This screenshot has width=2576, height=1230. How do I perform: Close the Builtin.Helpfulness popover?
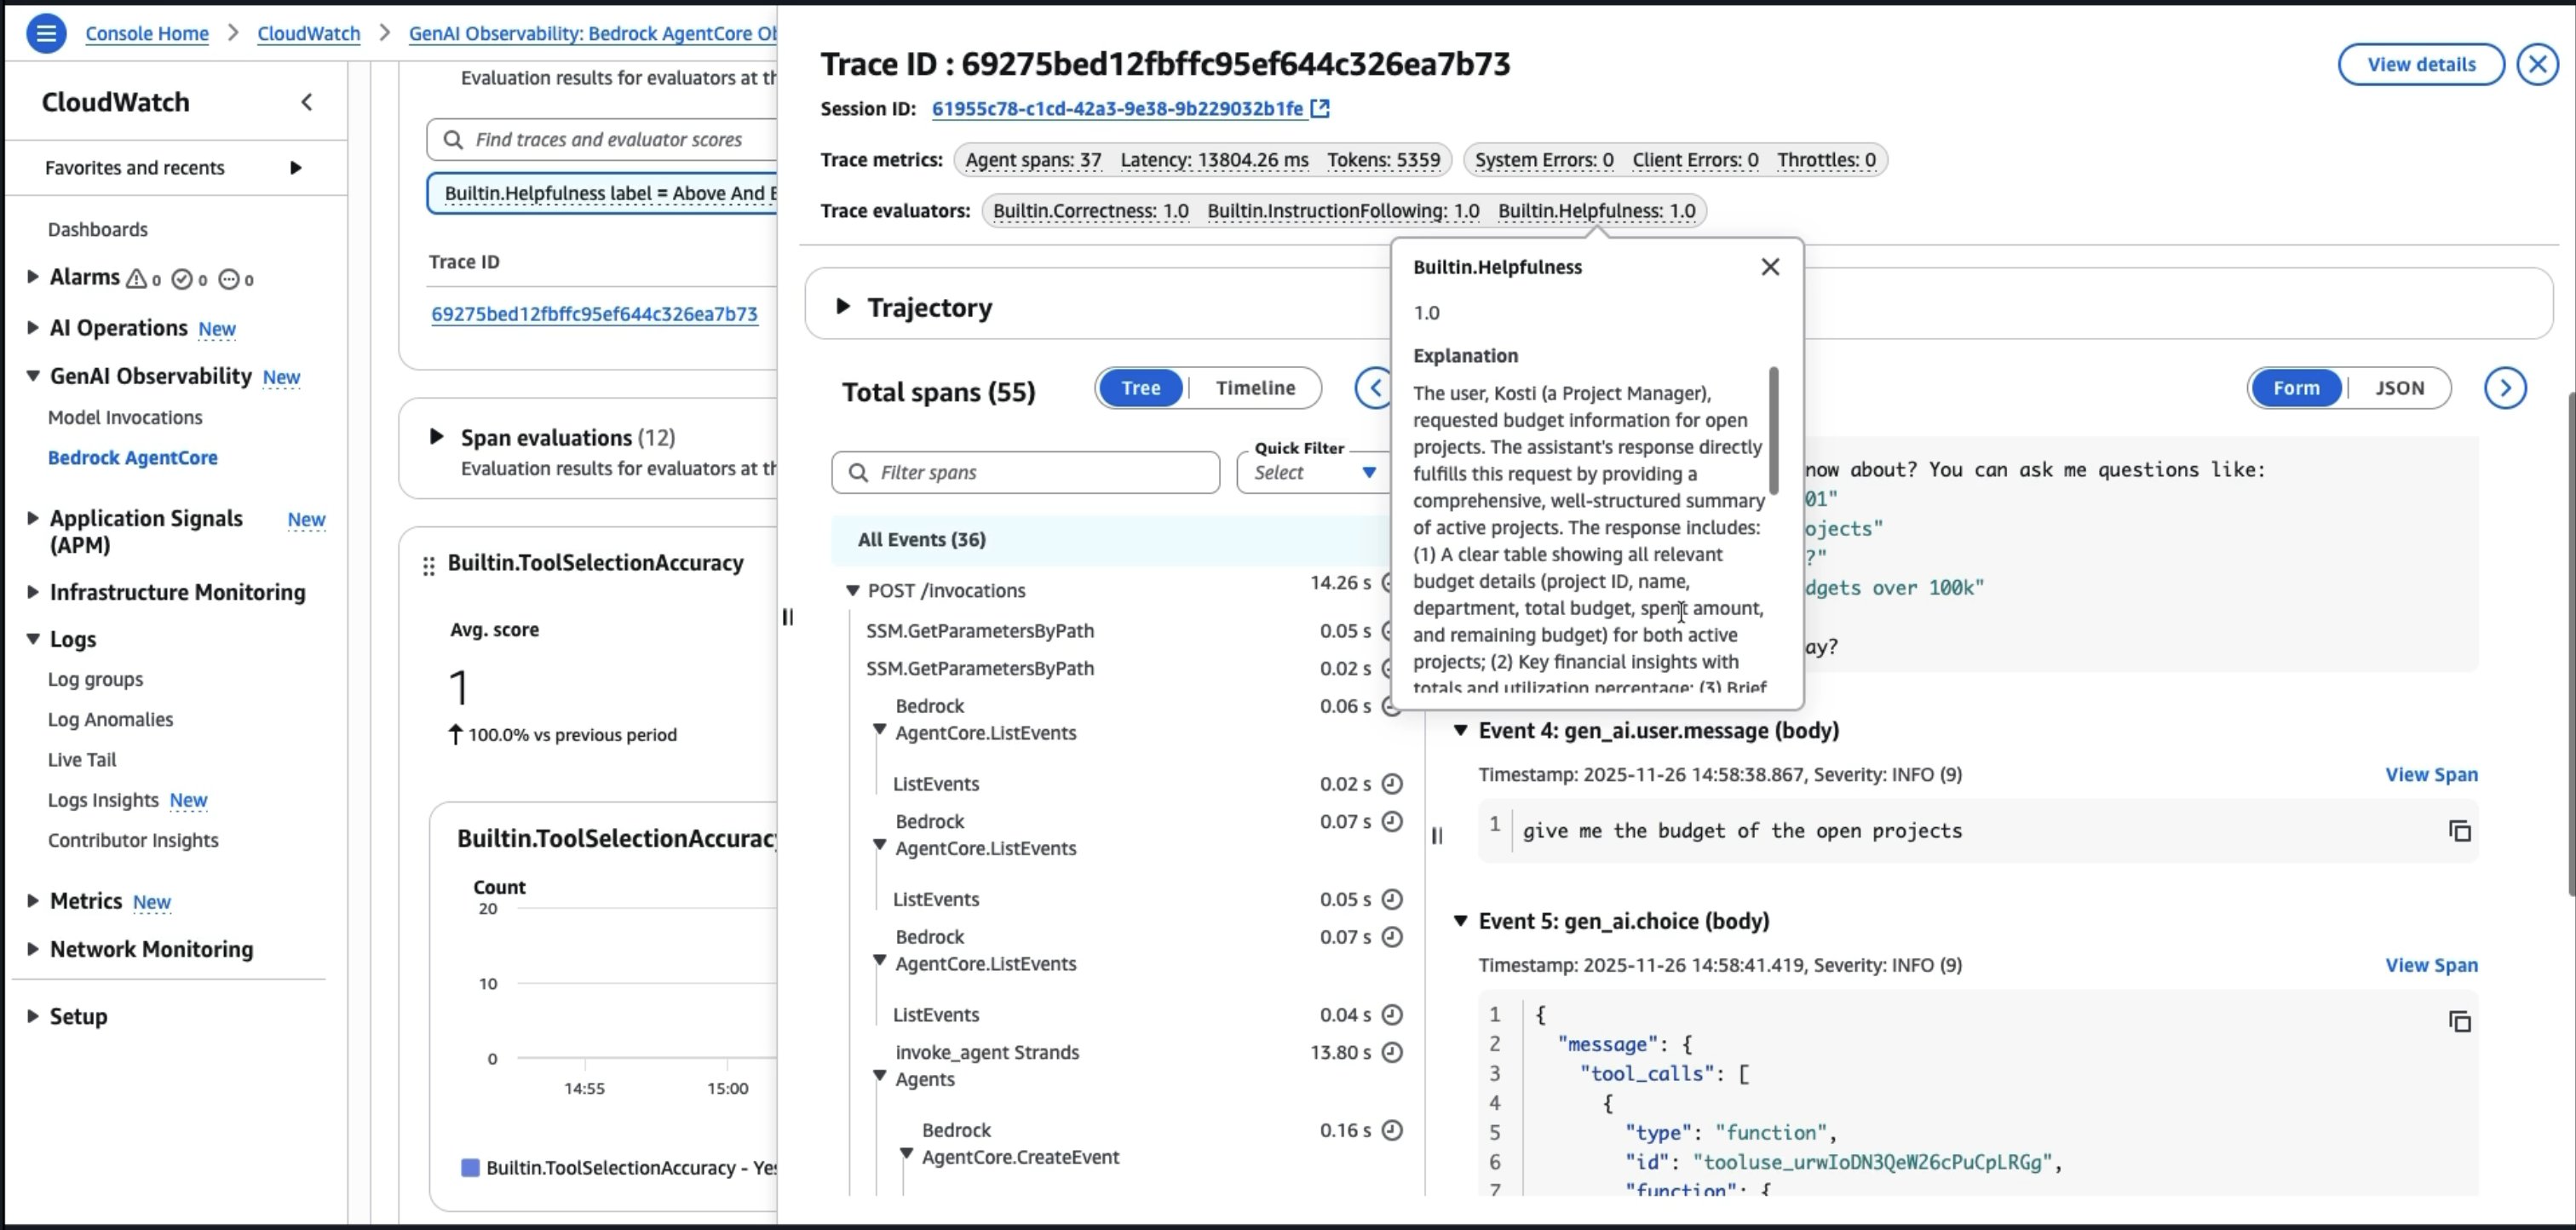click(1770, 267)
